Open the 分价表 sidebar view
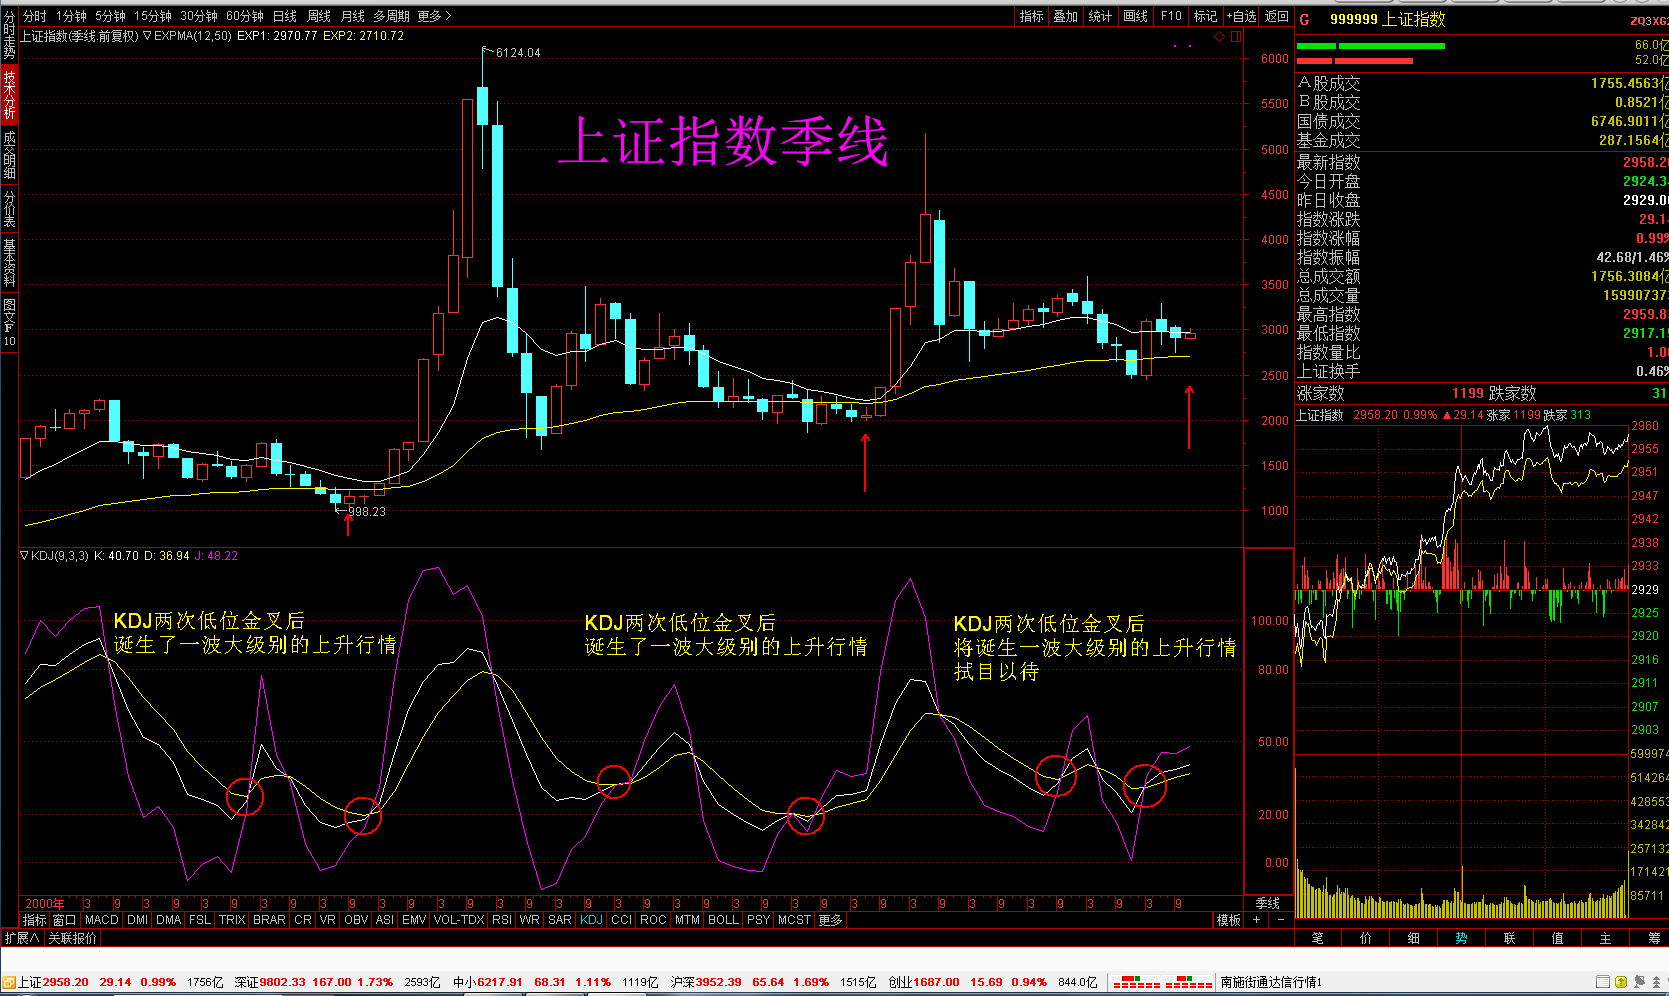The height and width of the screenshot is (996, 1669). tap(9, 207)
